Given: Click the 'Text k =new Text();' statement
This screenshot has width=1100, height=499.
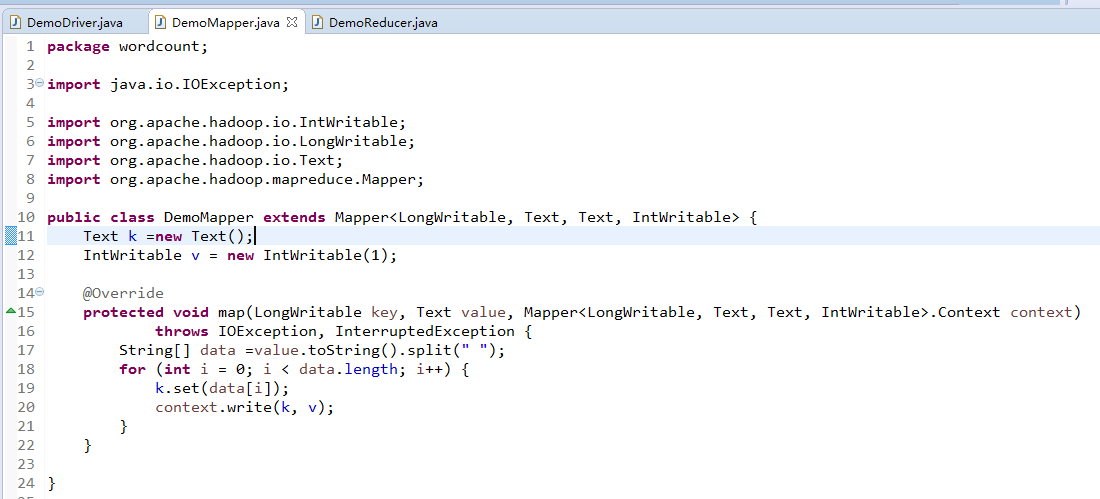Looking at the screenshot, I should [168, 237].
